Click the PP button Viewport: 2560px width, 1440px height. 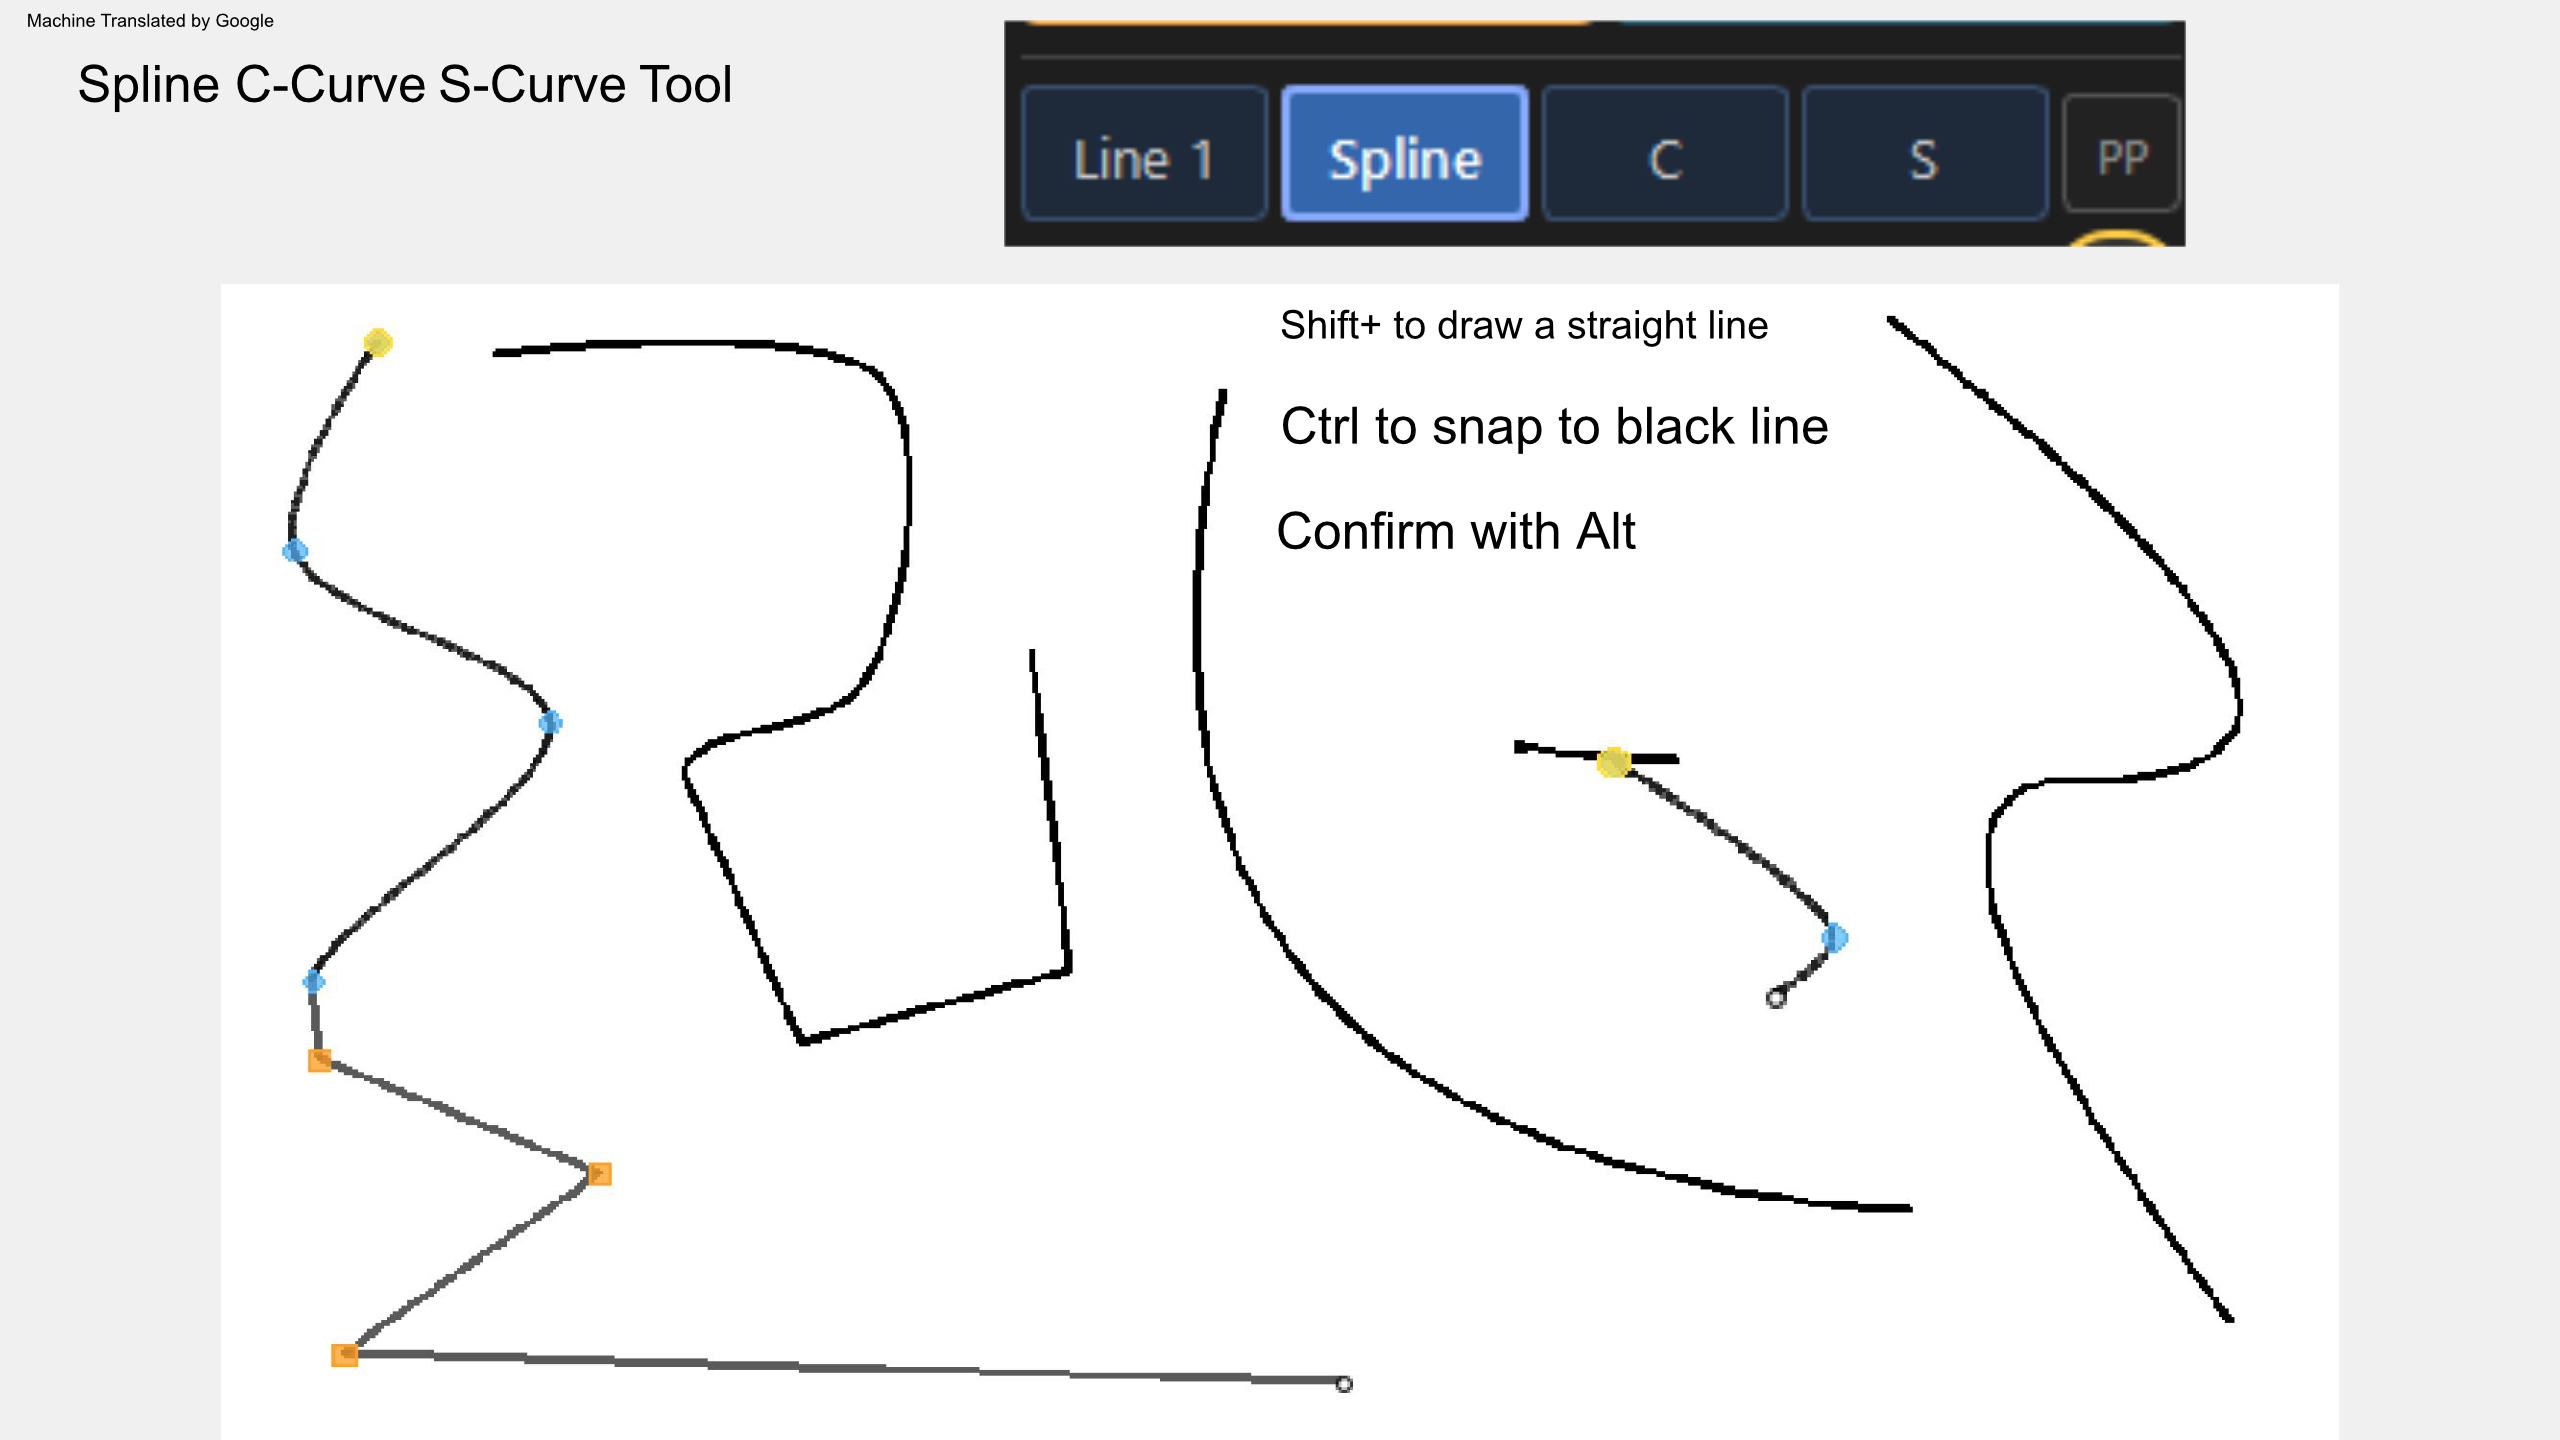(x=2122, y=154)
